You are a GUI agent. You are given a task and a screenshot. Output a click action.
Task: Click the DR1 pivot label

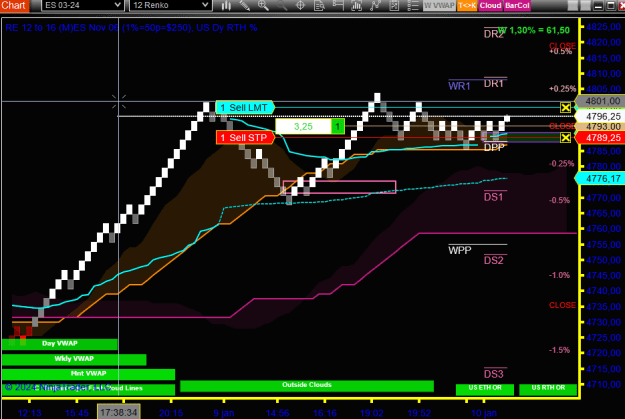point(494,83)
